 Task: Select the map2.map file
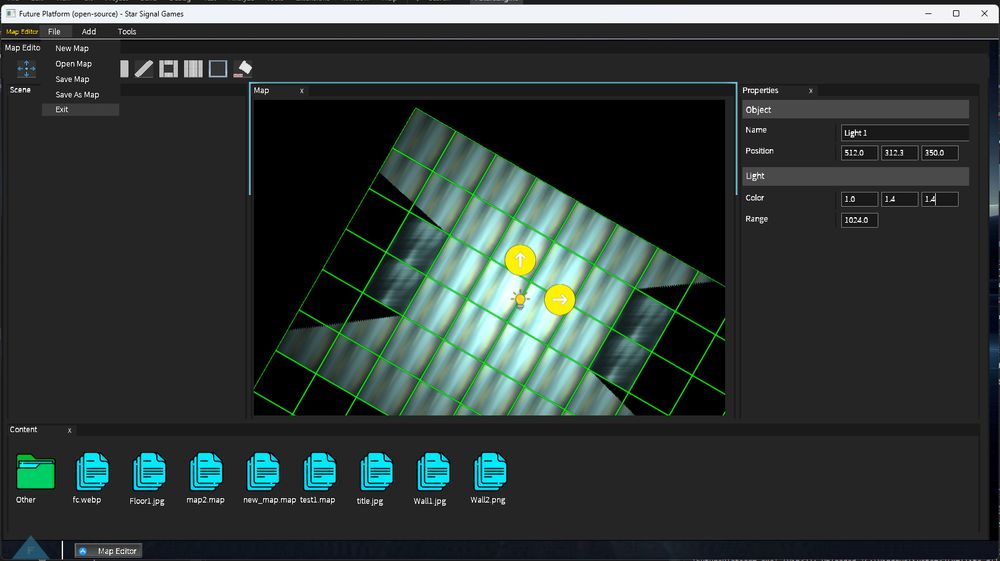(206, 471)
